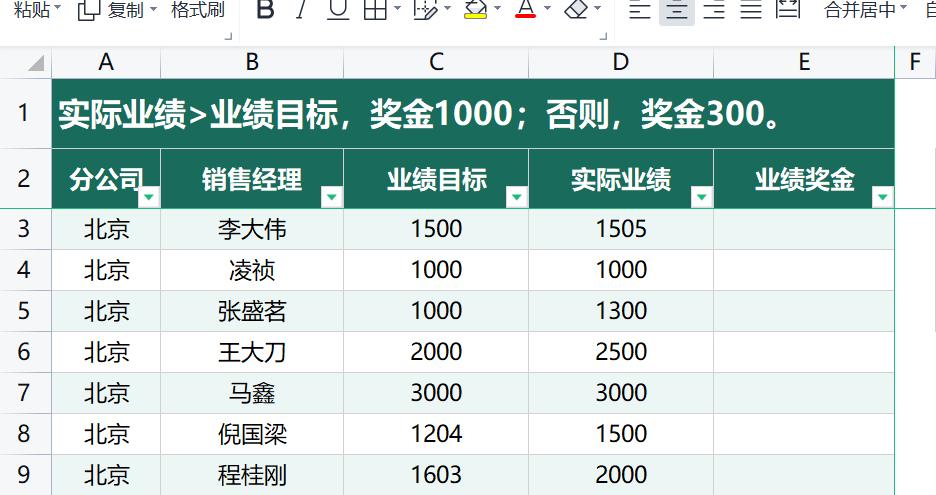Select column F header
This screenshot has width=936, height=495.
[915, 62]
